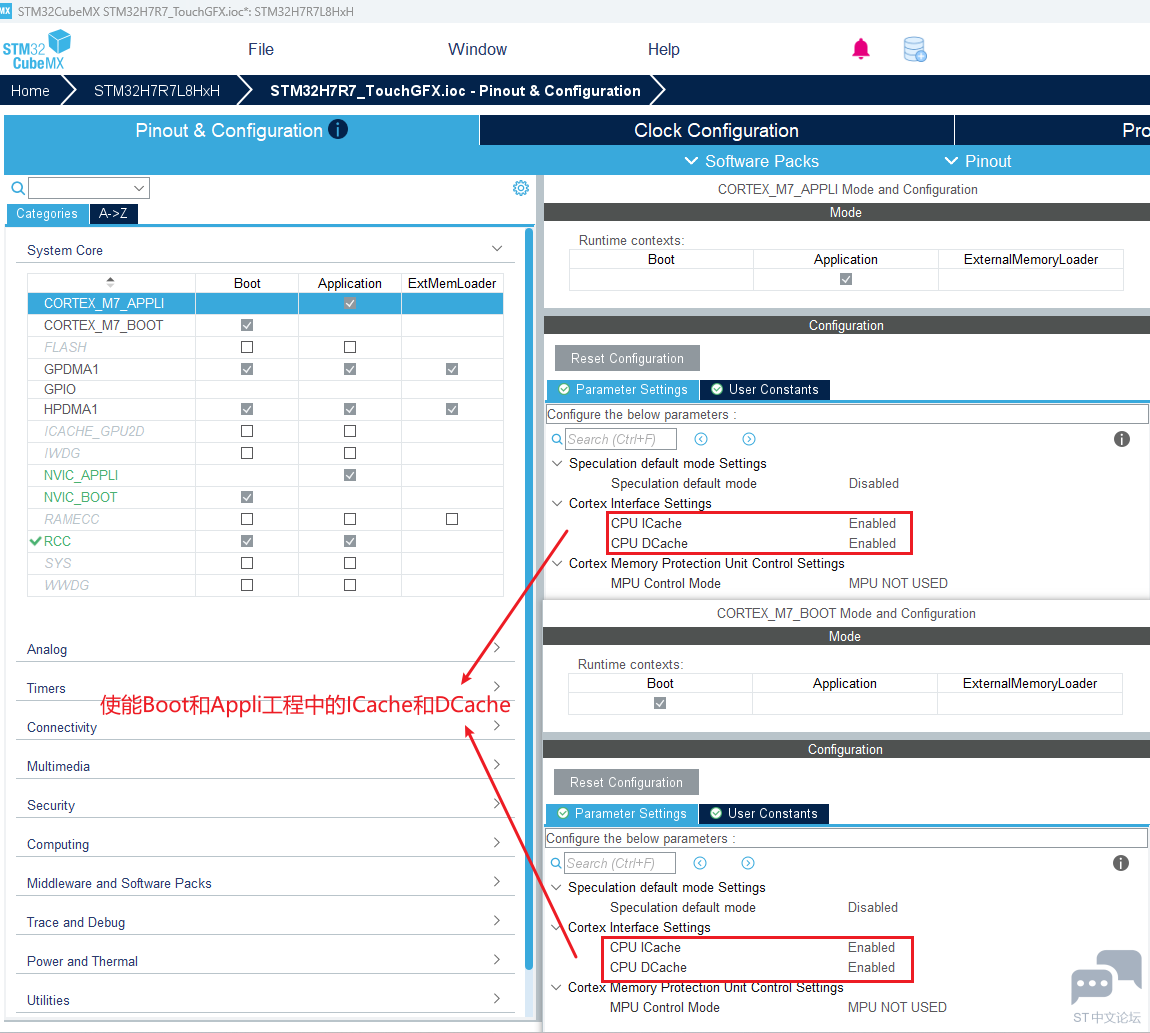Go to previous search result in CORTEX_M7_APPLI
This screenshot has height=1033, width=1150.
pos(701,439)
